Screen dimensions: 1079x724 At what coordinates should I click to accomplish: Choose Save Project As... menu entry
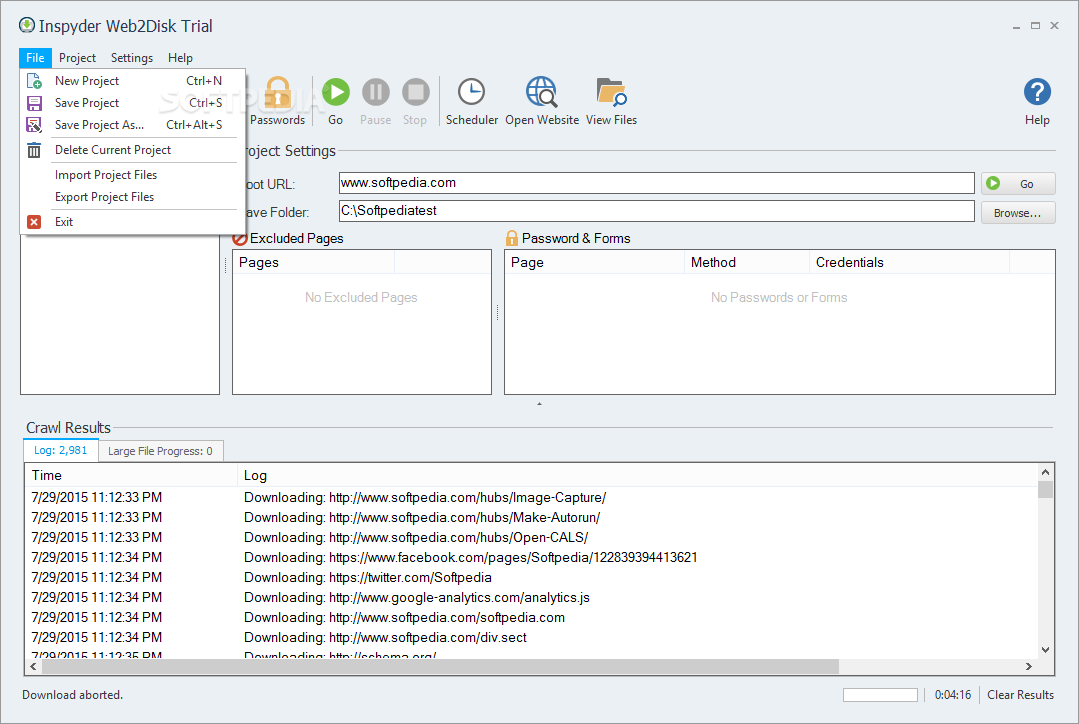click(132, 125)
